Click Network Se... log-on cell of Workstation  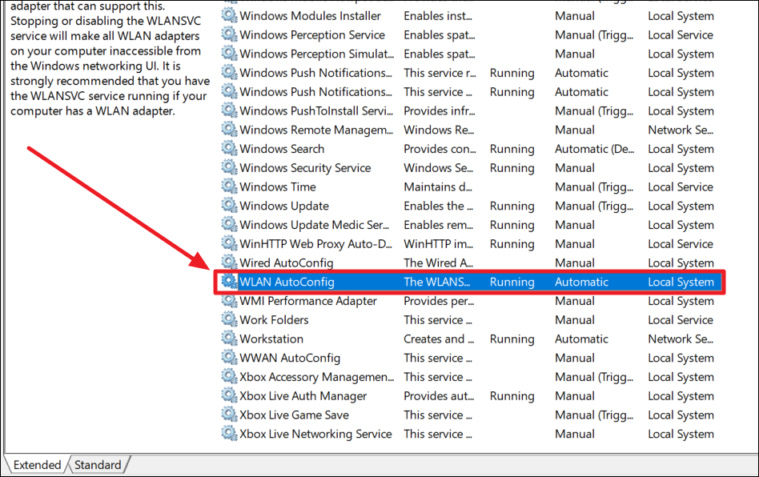tap(681, 339)
